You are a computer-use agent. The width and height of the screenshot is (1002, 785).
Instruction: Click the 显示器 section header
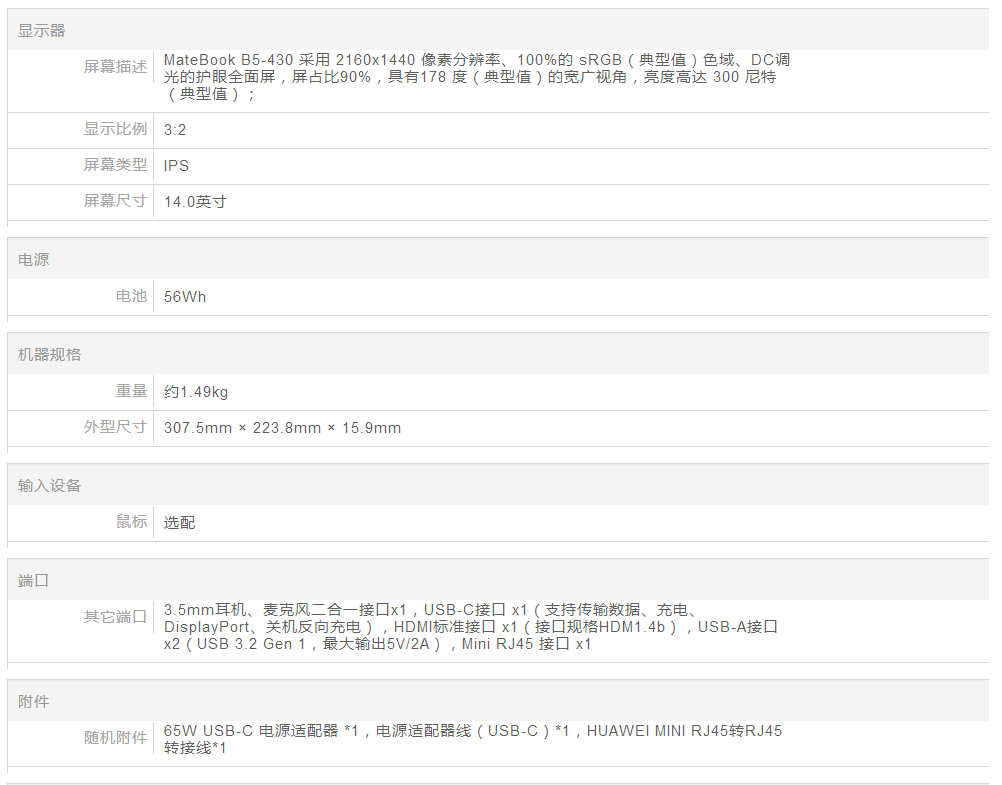tap(42, 31)
